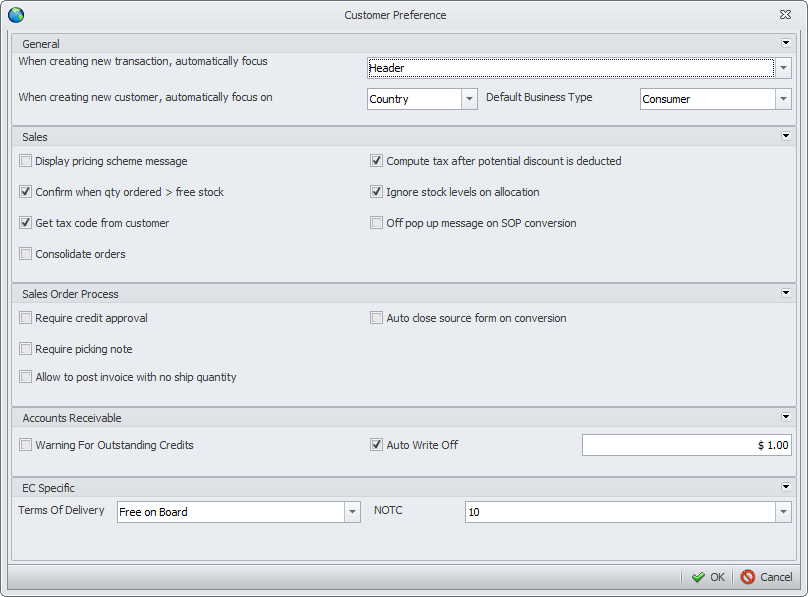This screenshot has height=597, width=808.
Task: Collapse the EC Specific section
Action: (x=786, y=487)
